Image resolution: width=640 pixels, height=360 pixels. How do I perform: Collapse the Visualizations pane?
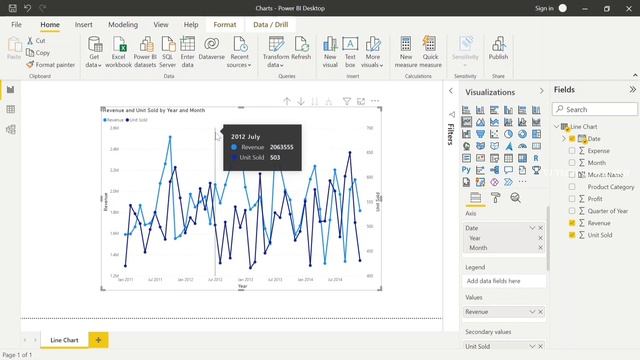coord(542,91)
